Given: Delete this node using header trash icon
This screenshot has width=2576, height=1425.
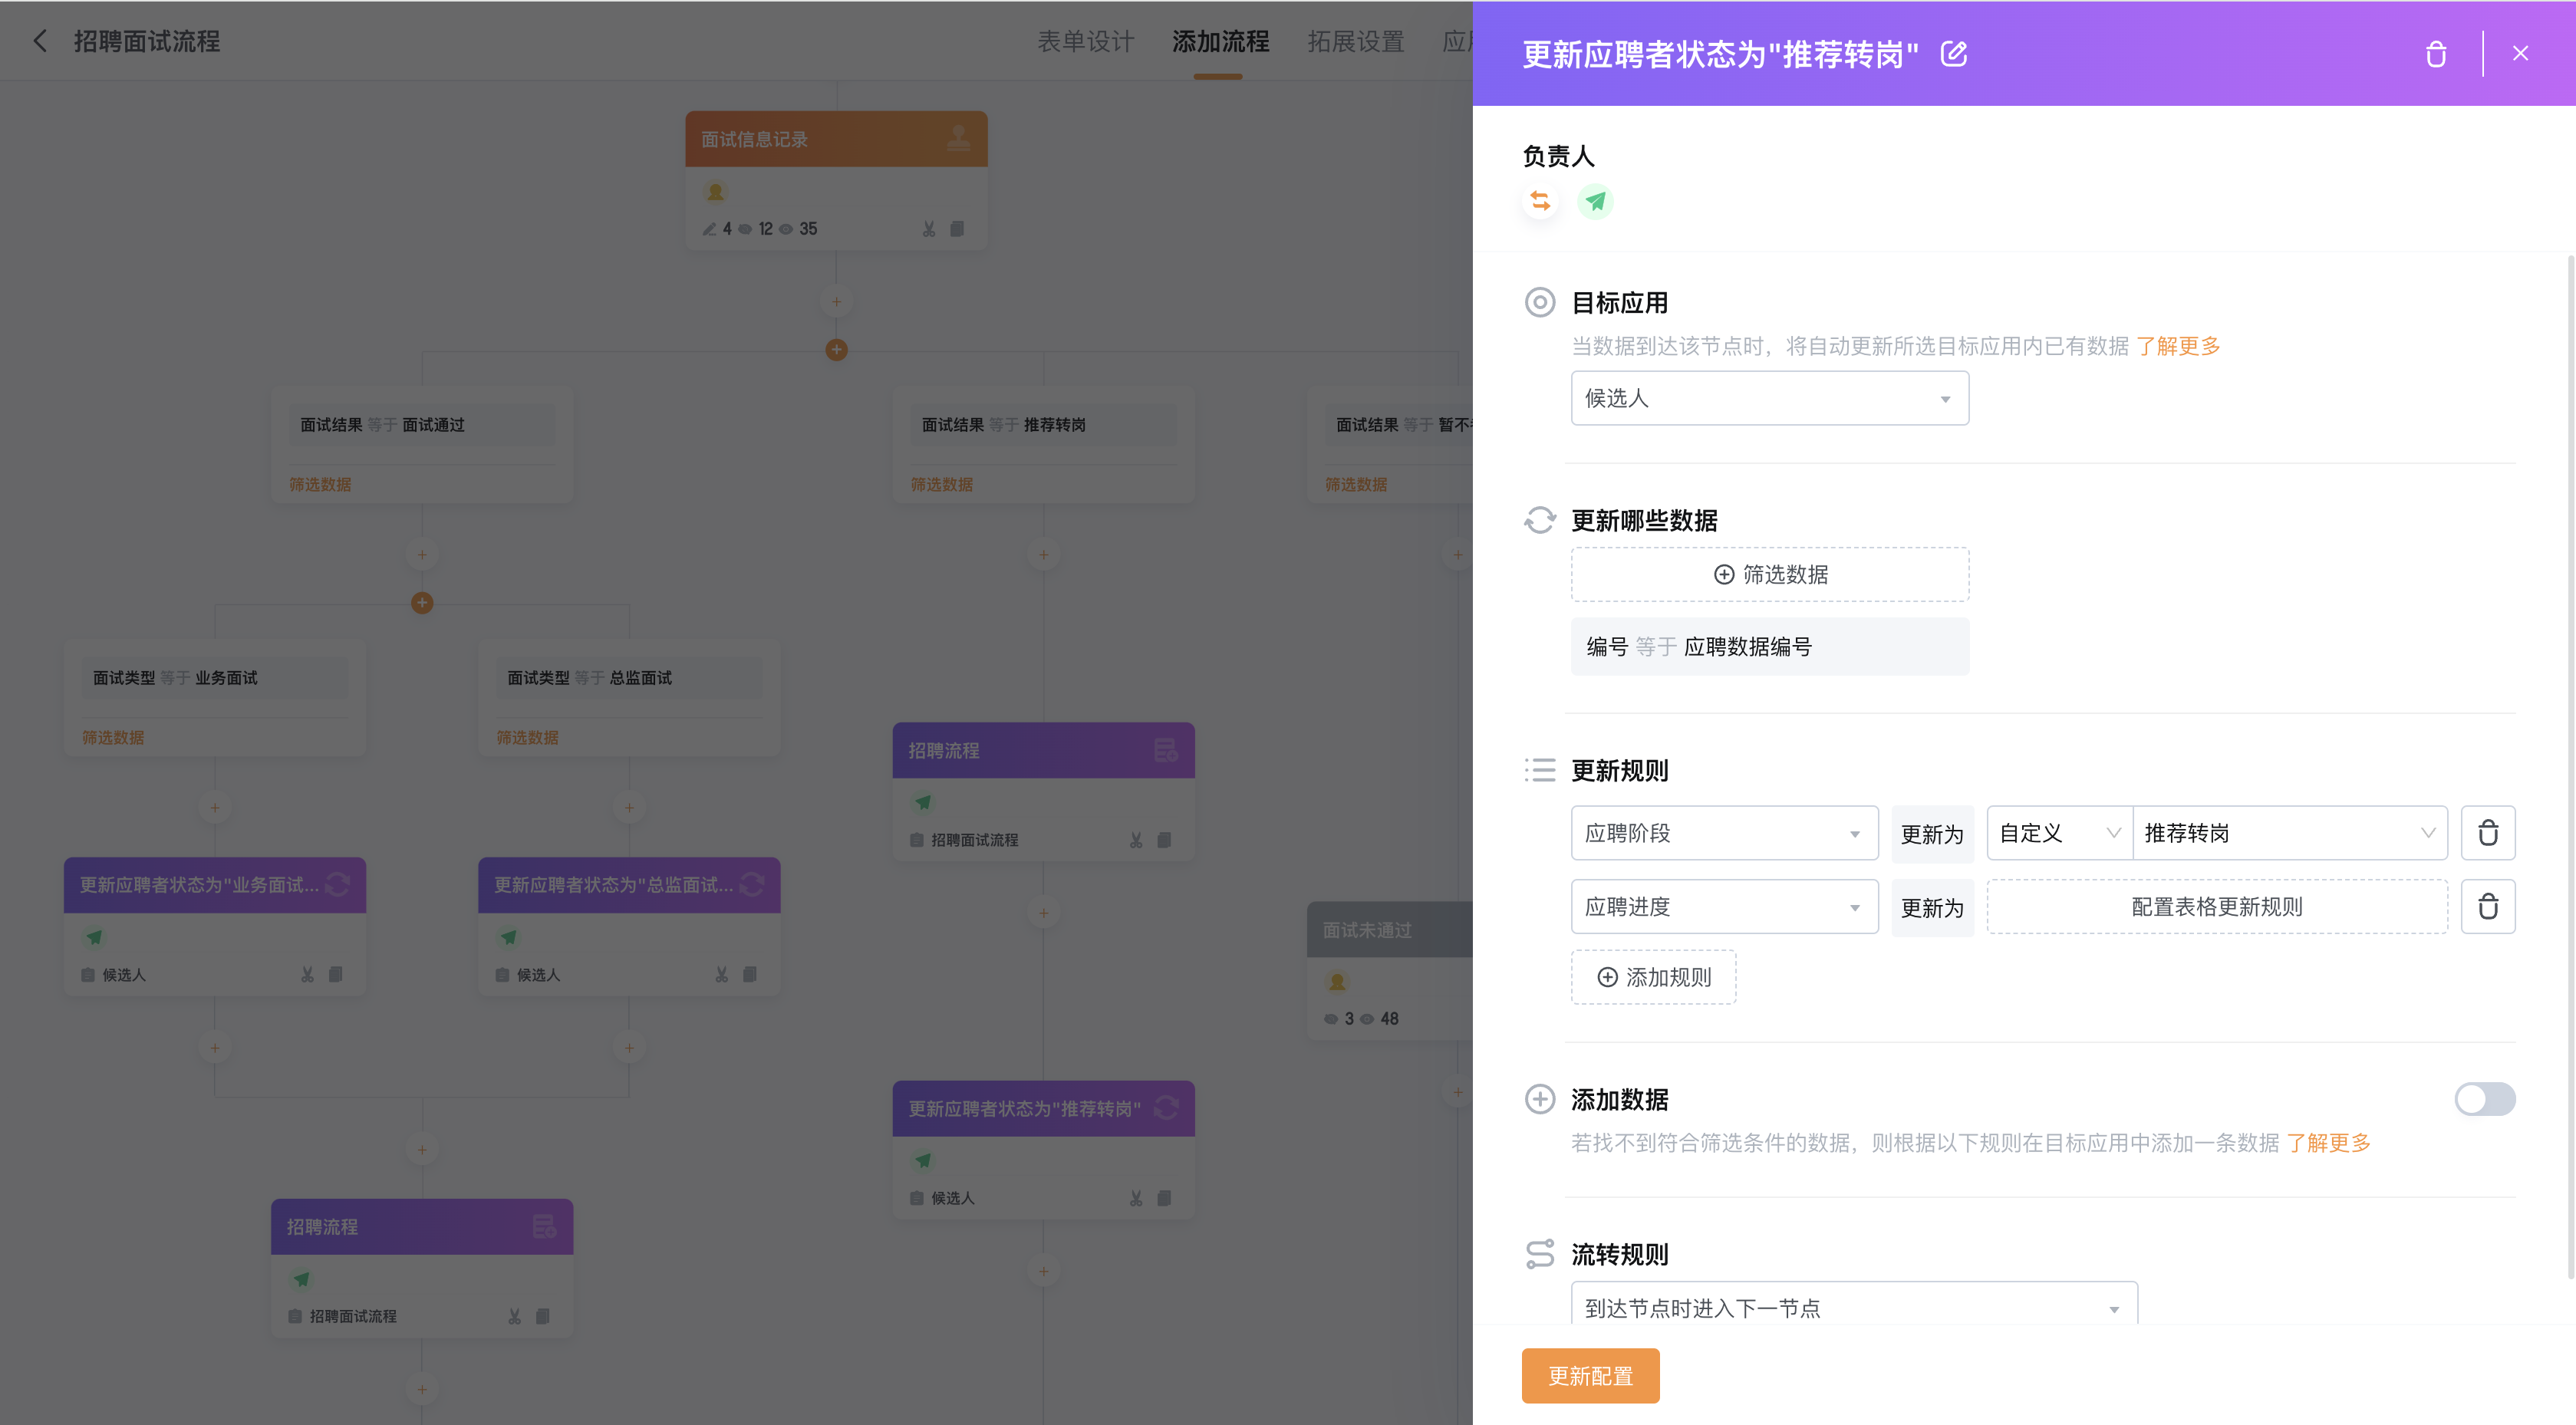Looking at the screenshot, I should 2435,54.
